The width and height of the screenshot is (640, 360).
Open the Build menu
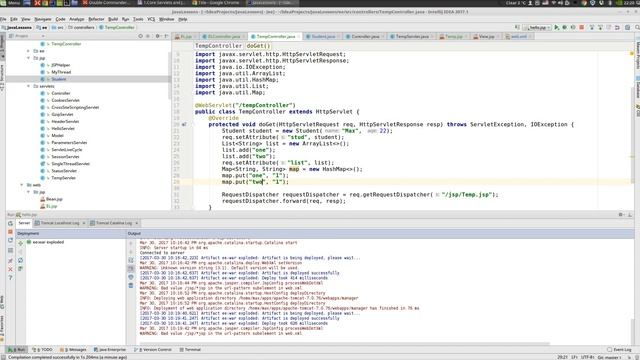click(113, 19)
